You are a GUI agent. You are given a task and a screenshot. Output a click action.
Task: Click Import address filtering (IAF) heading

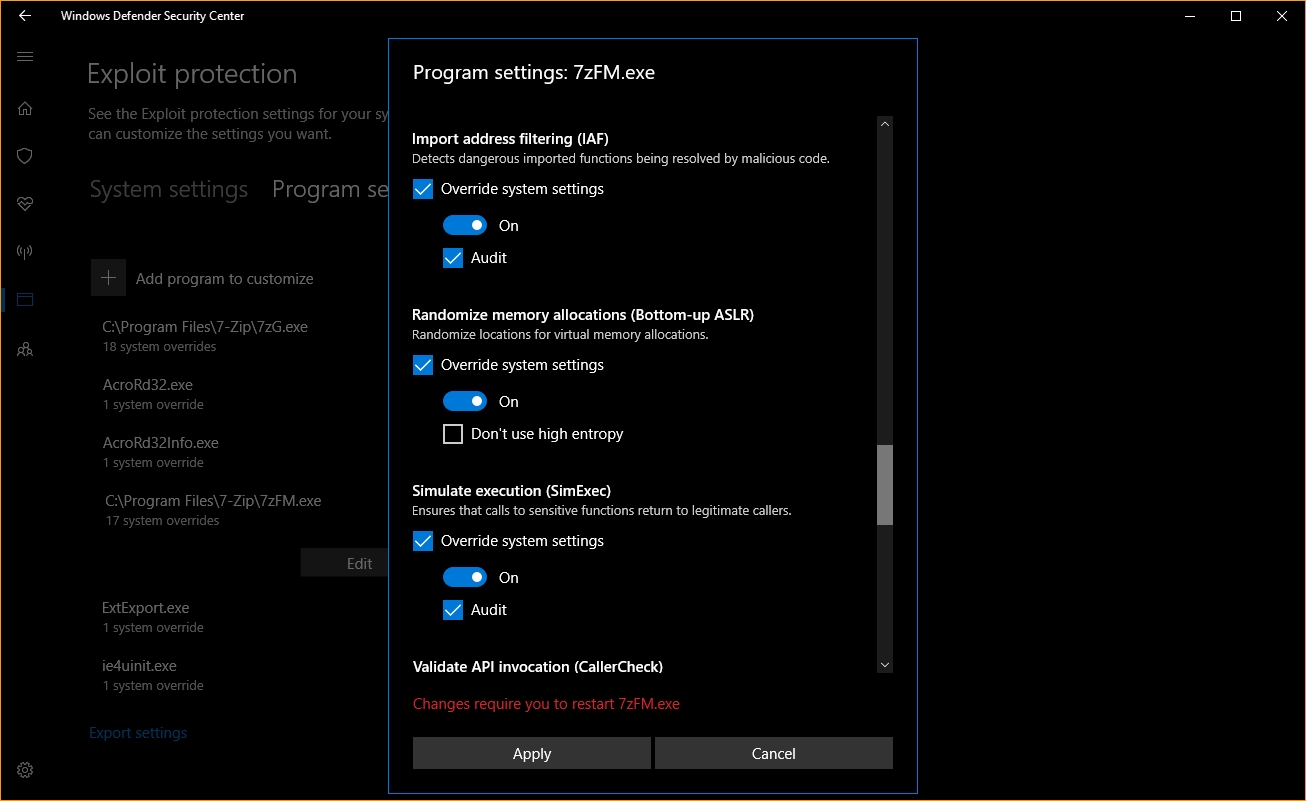coord(511,139)
